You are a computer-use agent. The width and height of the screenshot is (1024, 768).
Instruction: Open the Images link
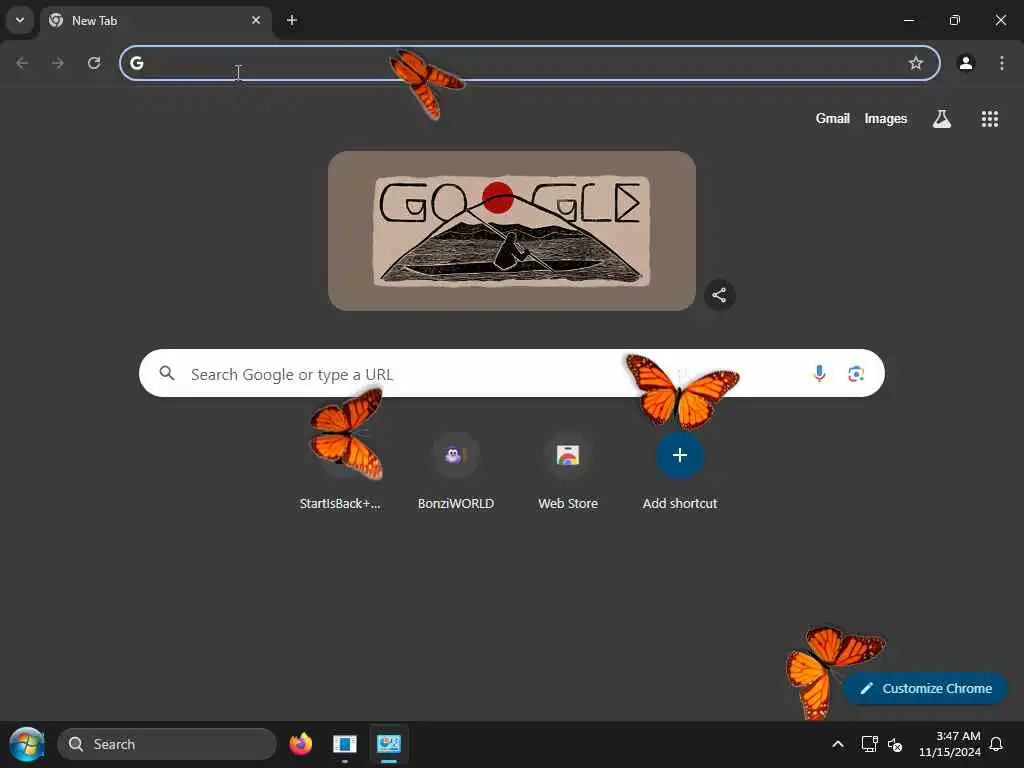[886, 118]
